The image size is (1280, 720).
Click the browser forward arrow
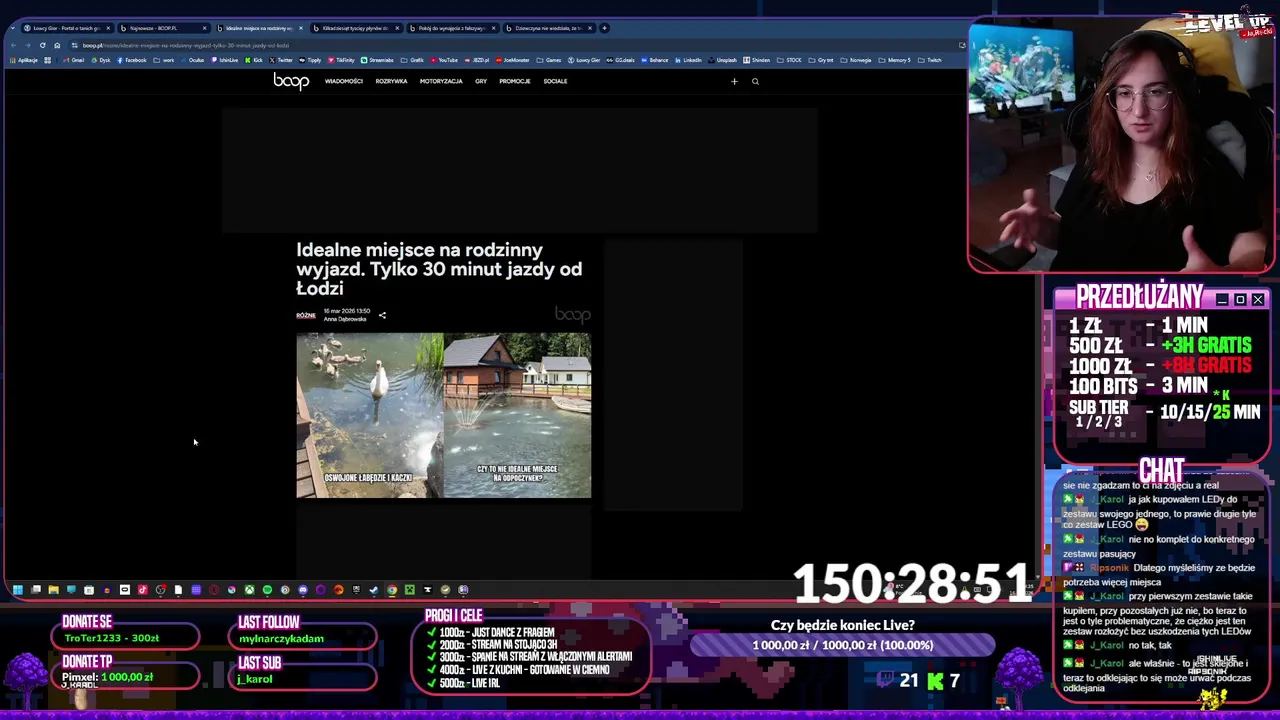pyautogui.click(x=28, y=45)
